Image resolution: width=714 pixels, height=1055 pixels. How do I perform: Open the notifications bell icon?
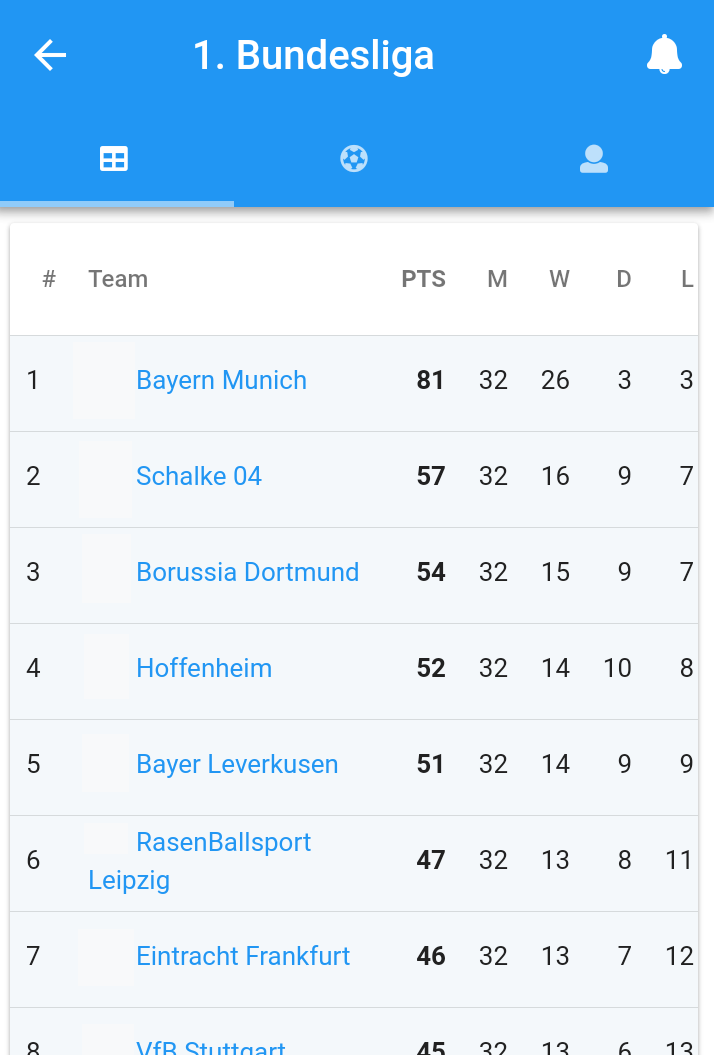tap(664, 55)
